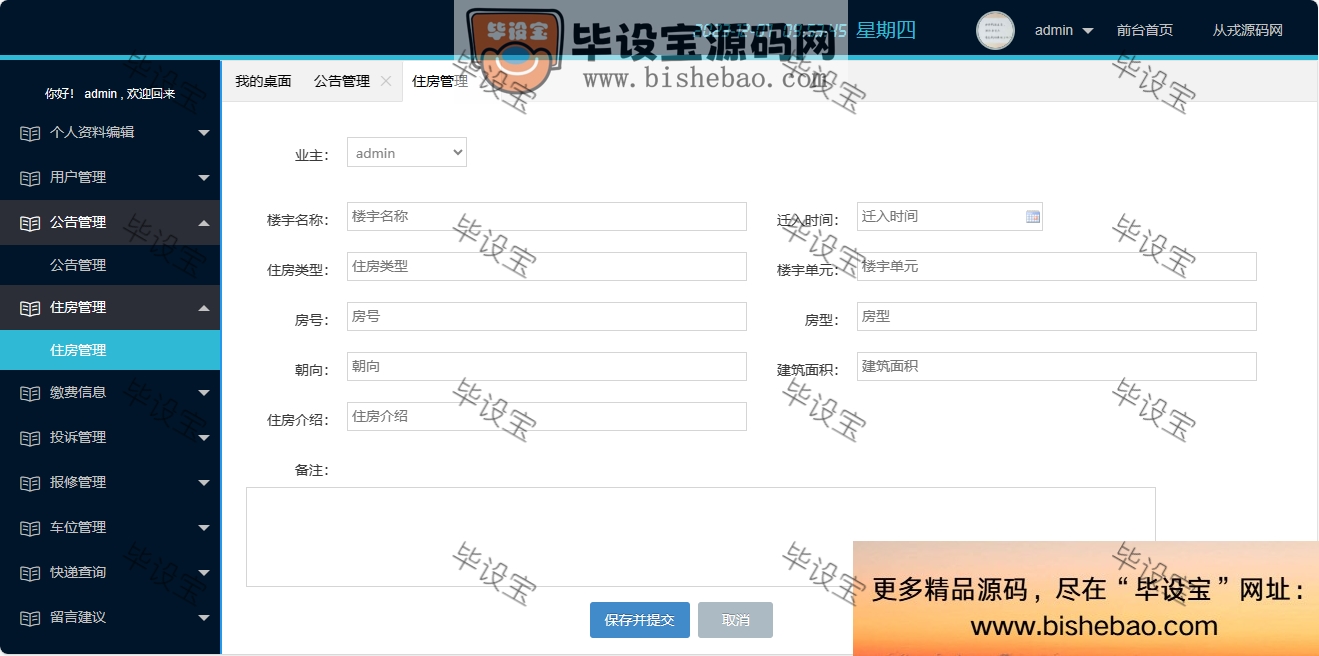Focus the 楼宇单元 input field
The image size is (1319, 656).
(x=1057, y=266)
